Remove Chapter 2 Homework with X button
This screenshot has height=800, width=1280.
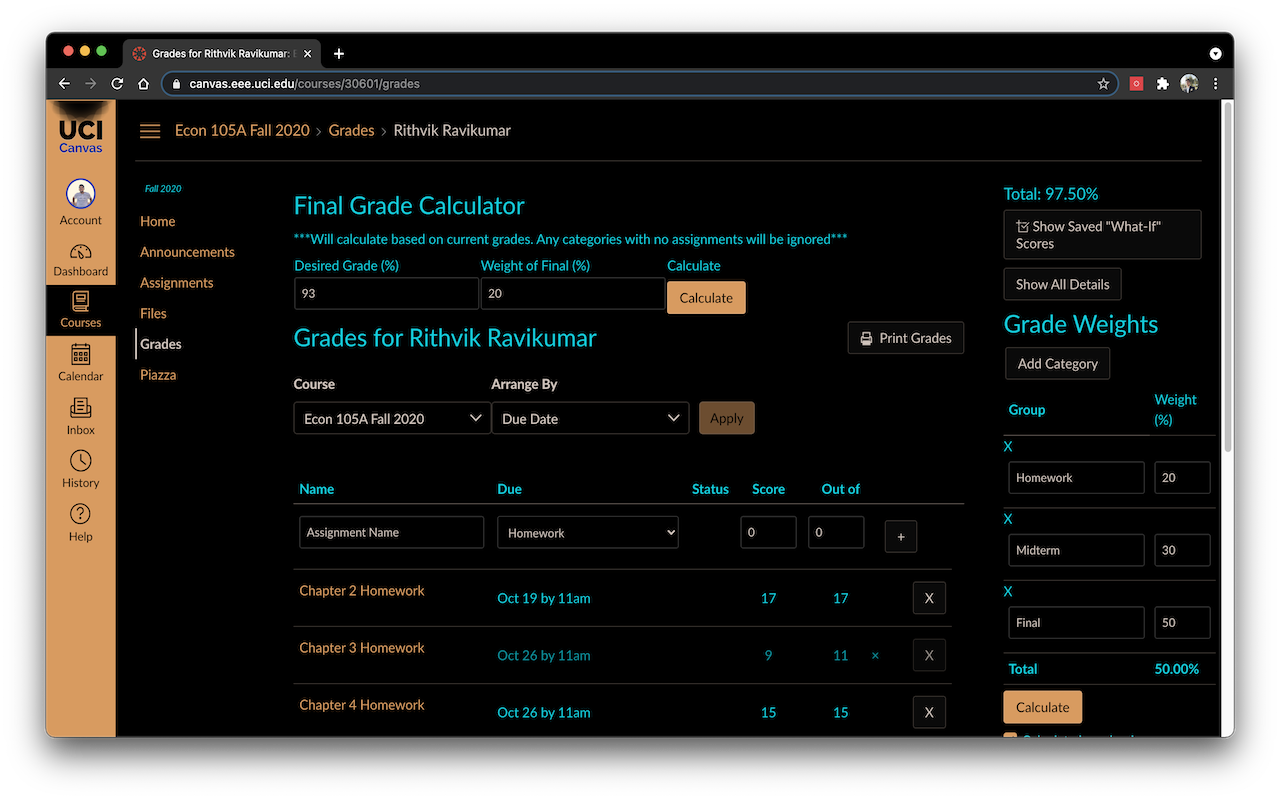coord(929,598)
